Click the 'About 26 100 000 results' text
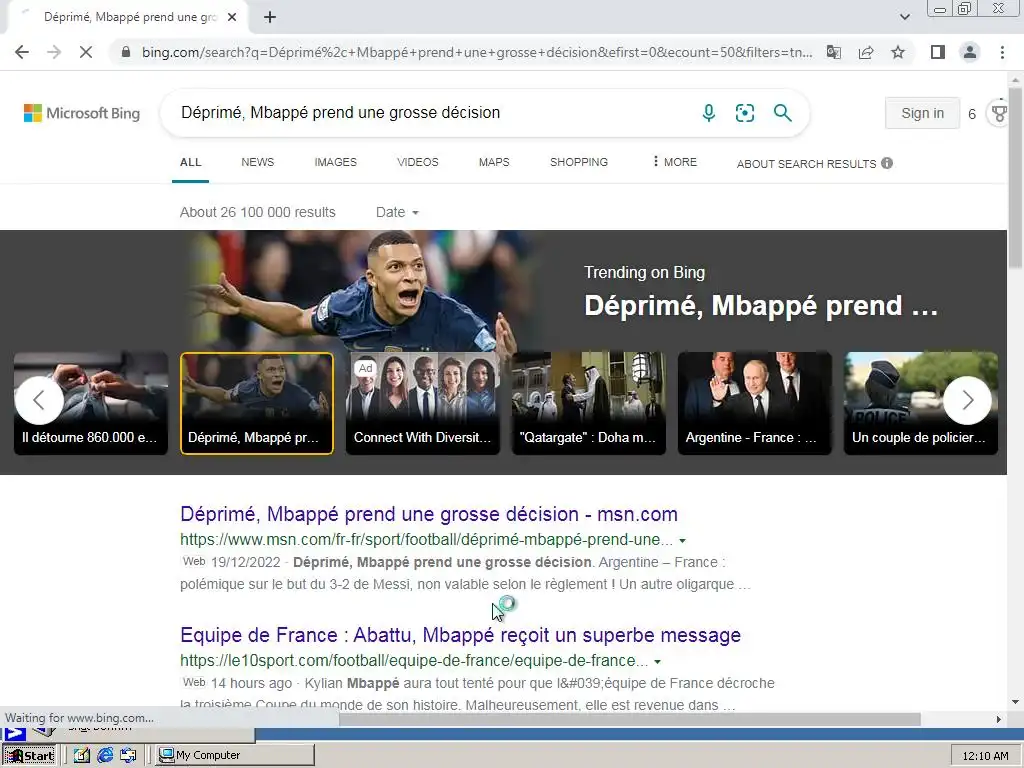Screen dimensions: 1024x768 [x=257, y=212]
